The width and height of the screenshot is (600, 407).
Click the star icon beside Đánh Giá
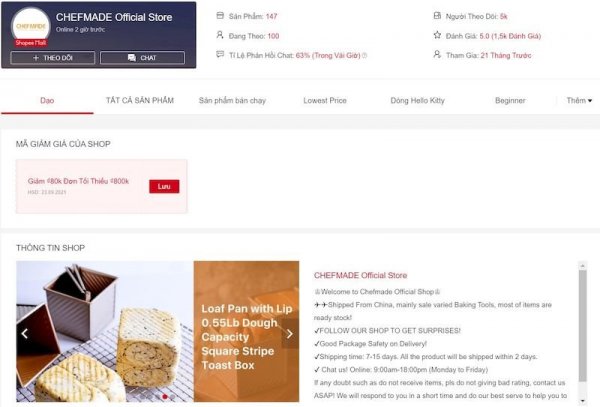(x=437, y=35)
